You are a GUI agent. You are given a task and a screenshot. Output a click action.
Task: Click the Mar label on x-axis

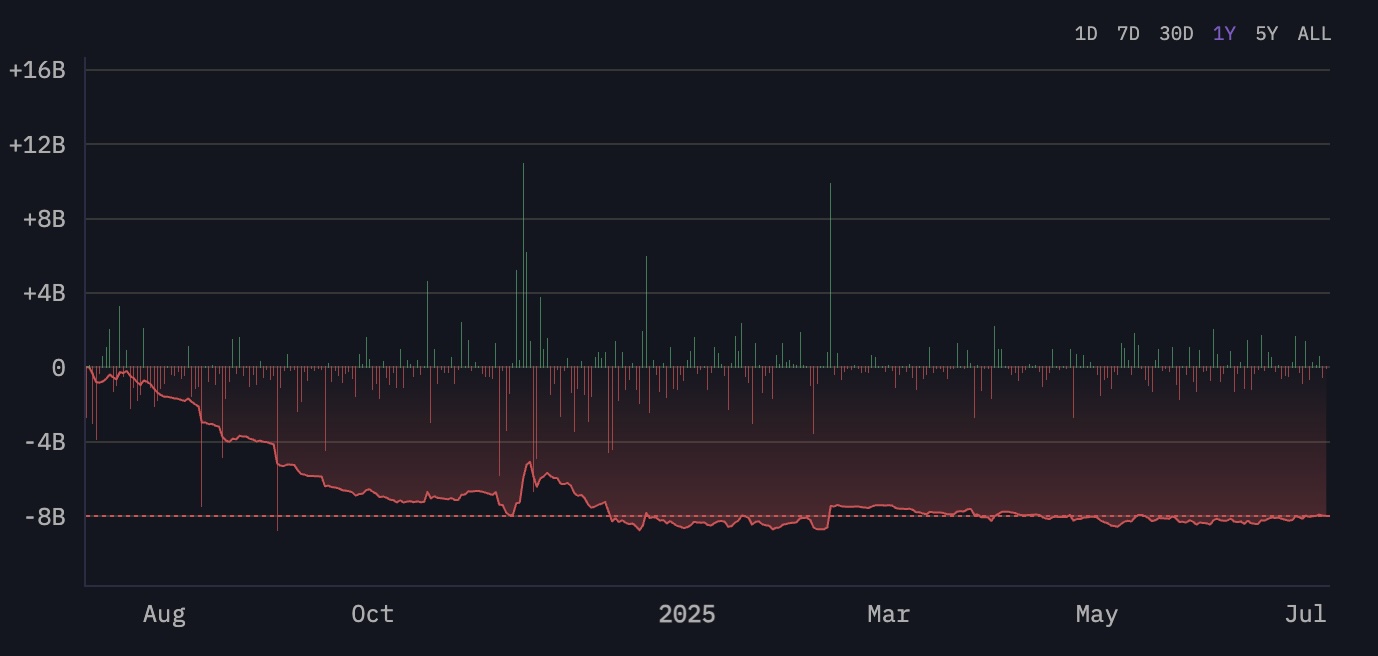click(888, 614)
